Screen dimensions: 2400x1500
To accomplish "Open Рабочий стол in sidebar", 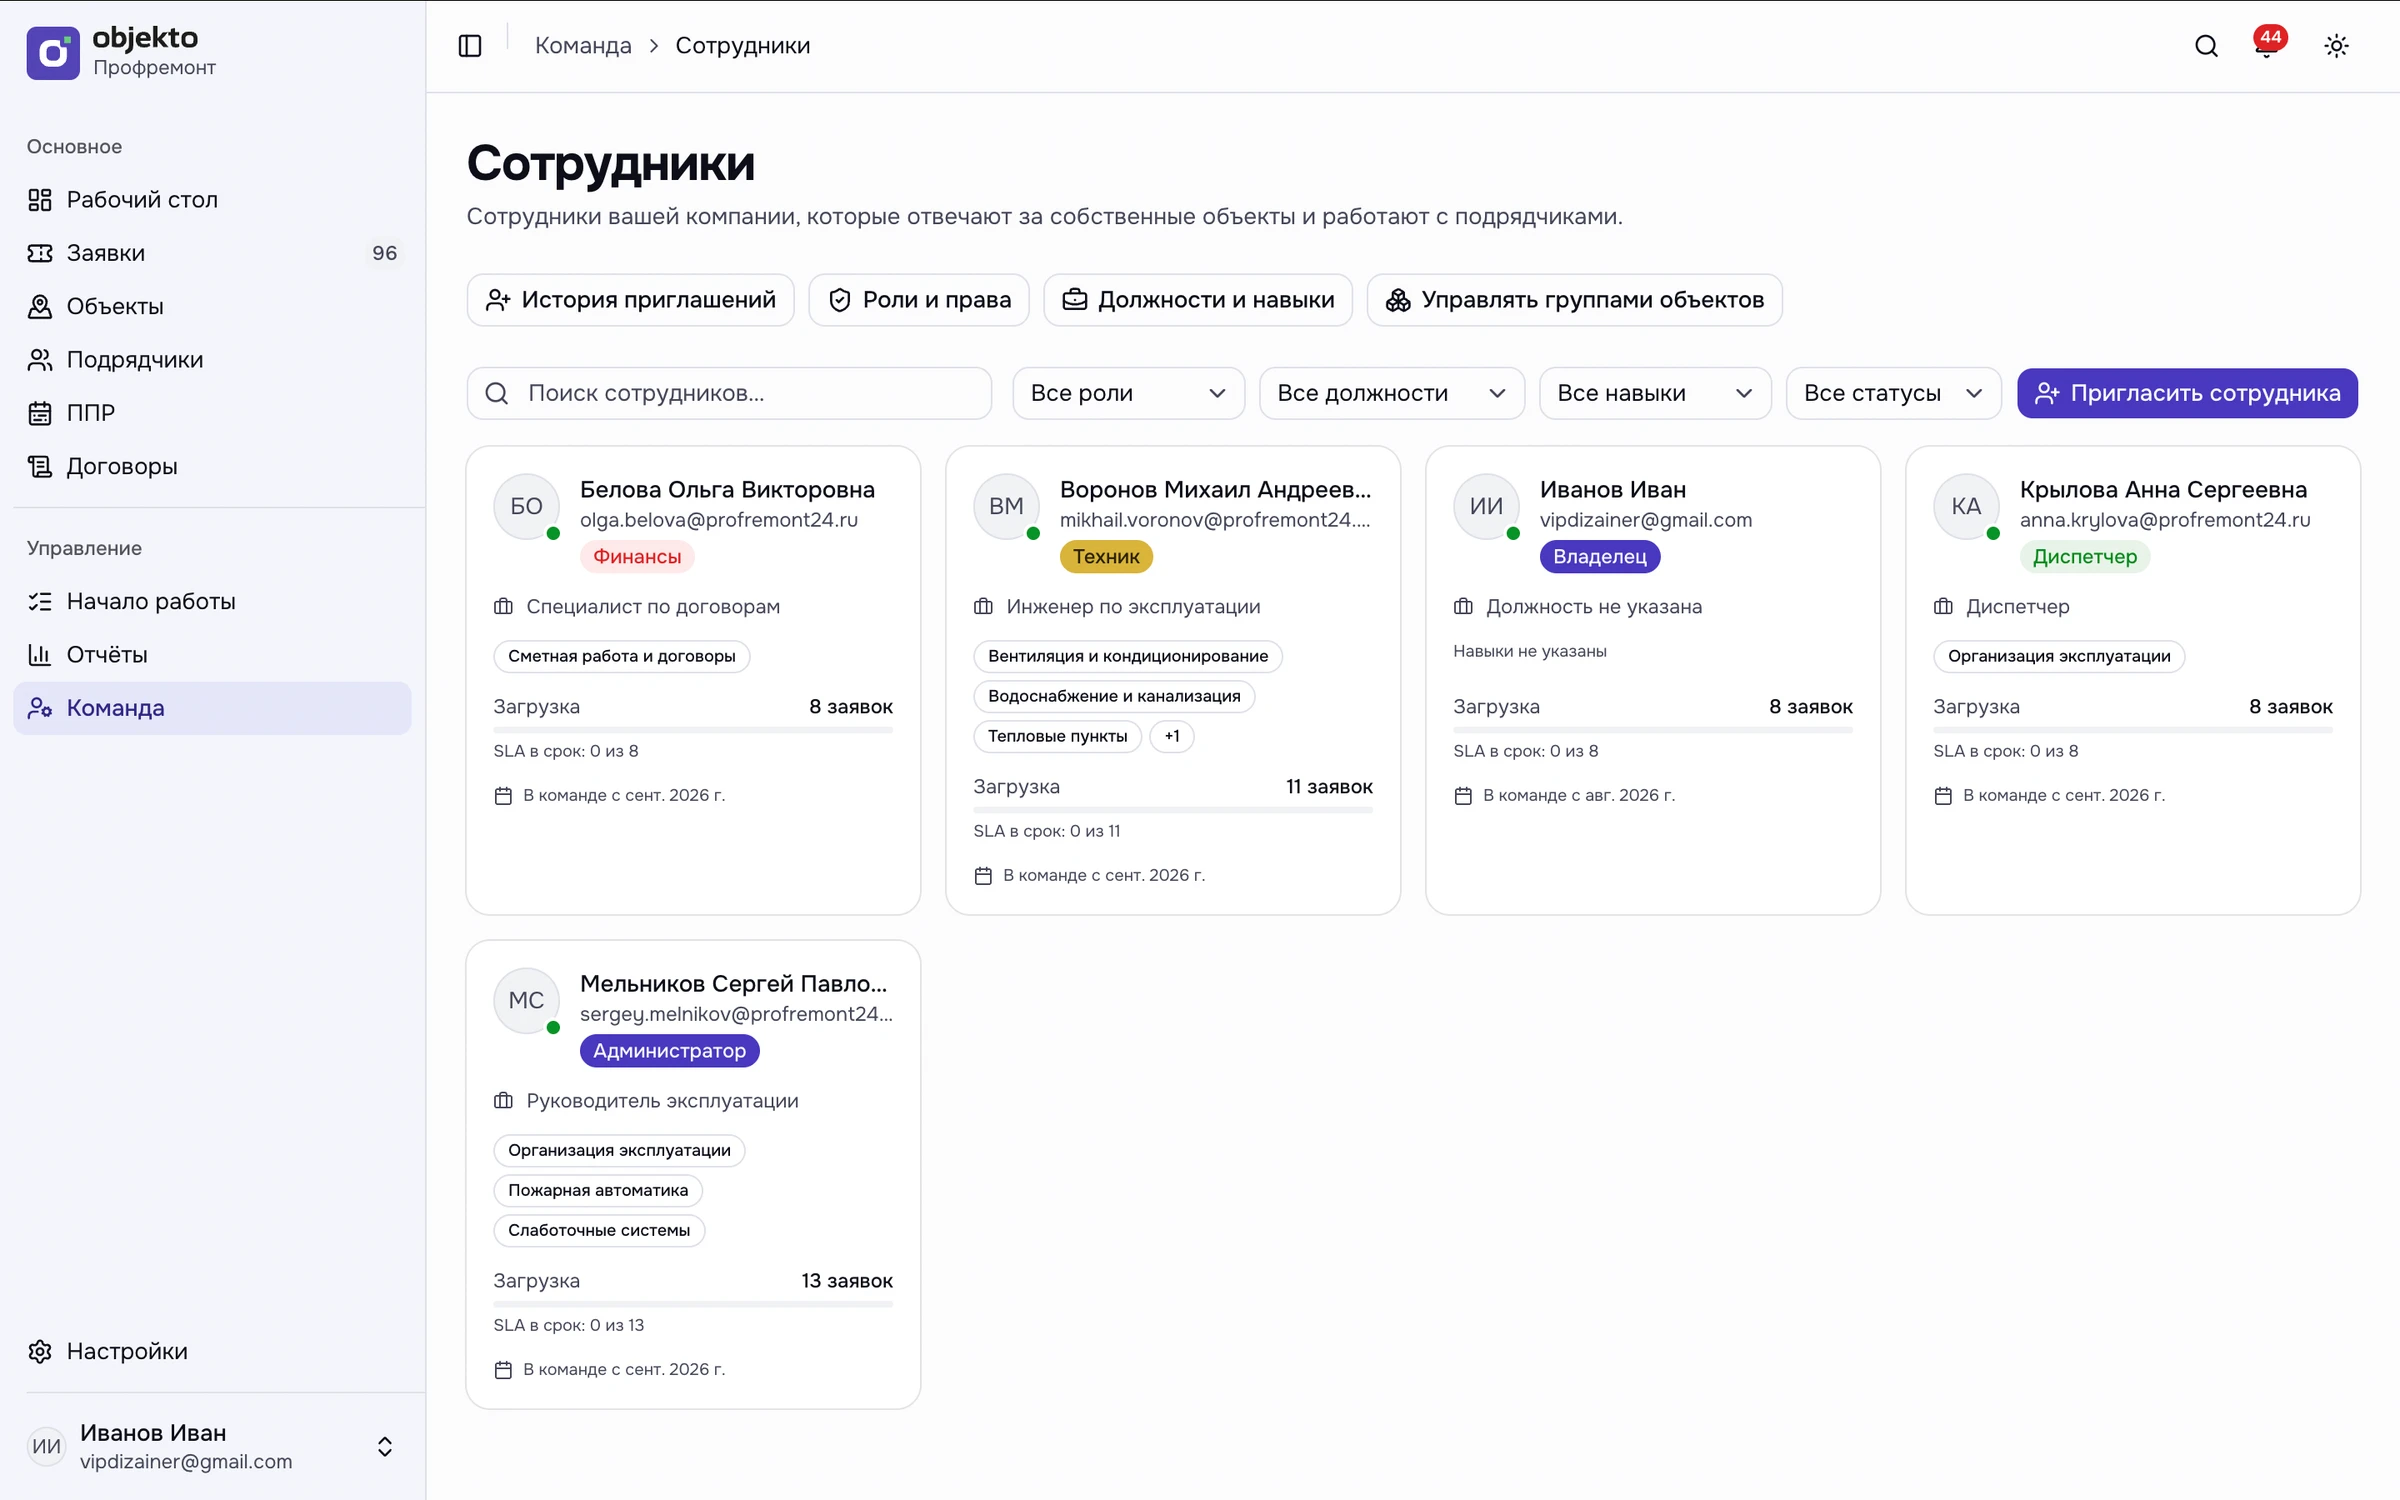I will pos(212,200).
